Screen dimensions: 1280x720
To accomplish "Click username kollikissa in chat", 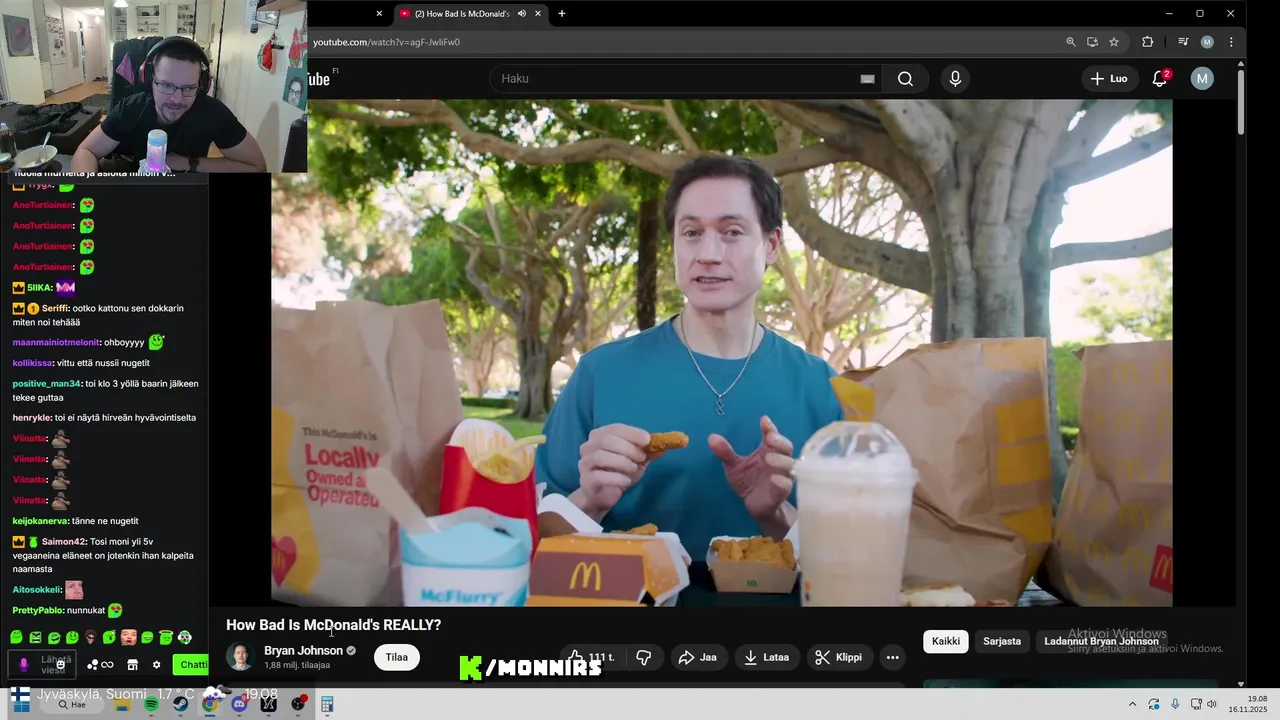I will click(x=32, y=363).
